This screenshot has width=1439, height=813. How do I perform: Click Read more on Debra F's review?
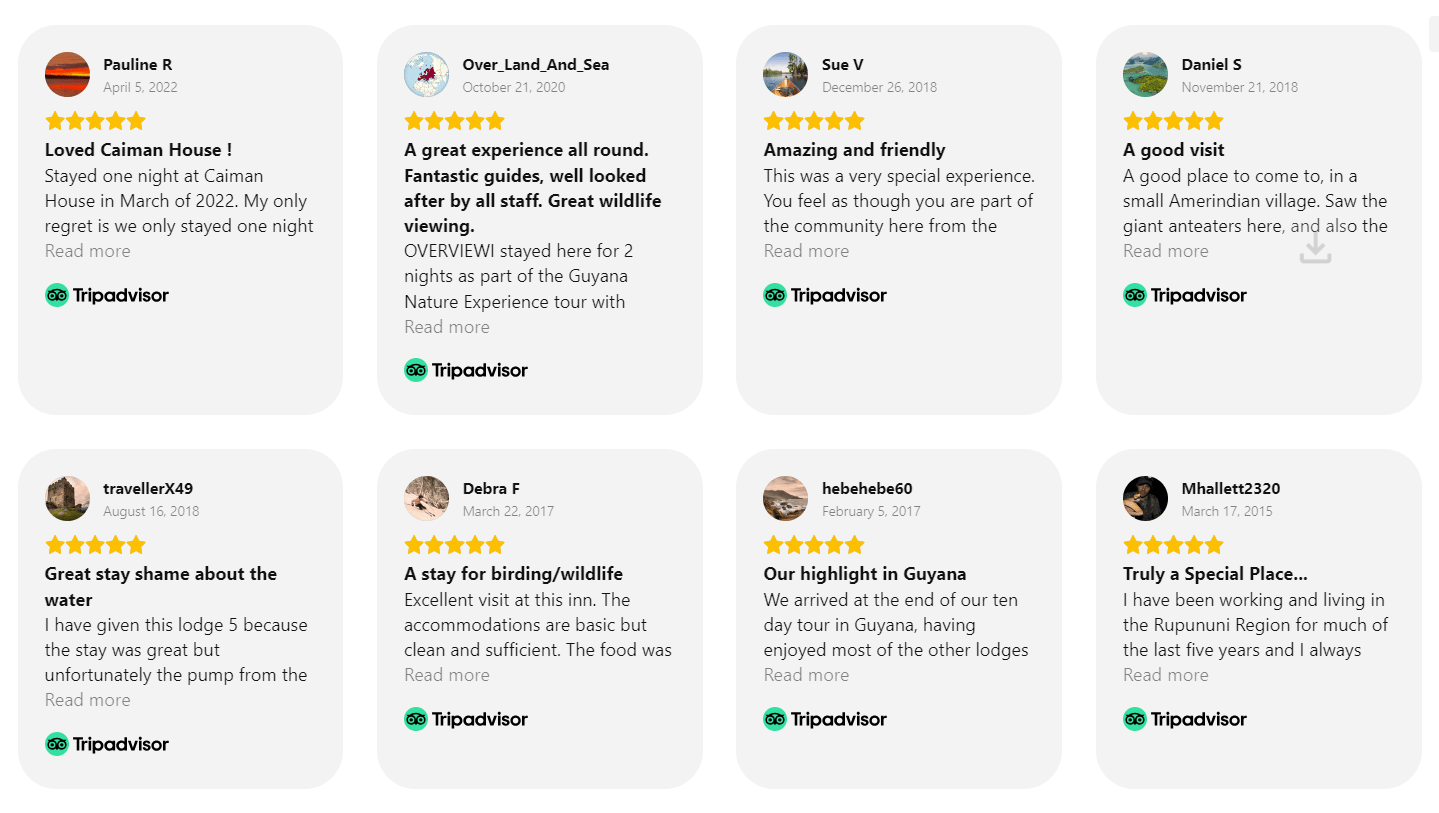(x=447, y=674)
